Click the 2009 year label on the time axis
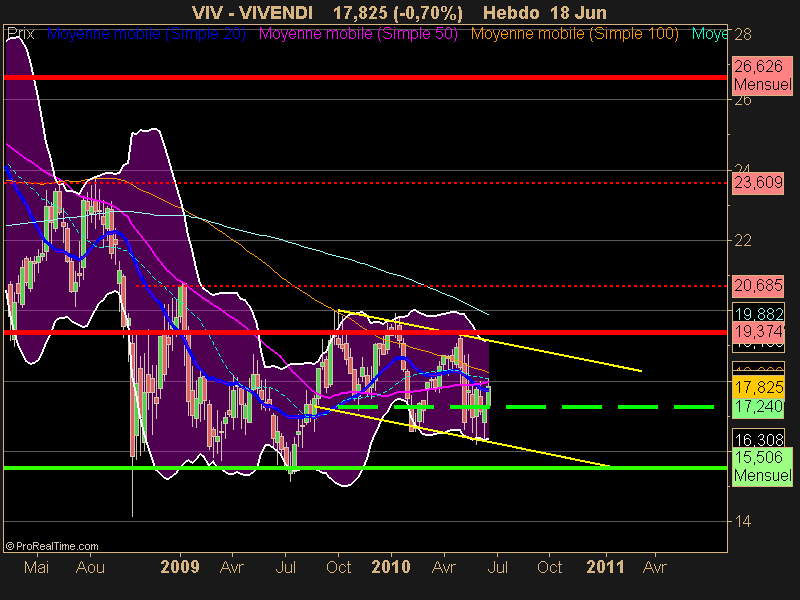Image resolution: width=800 pixels, height=600 pixels. click(x=180, y=567)
